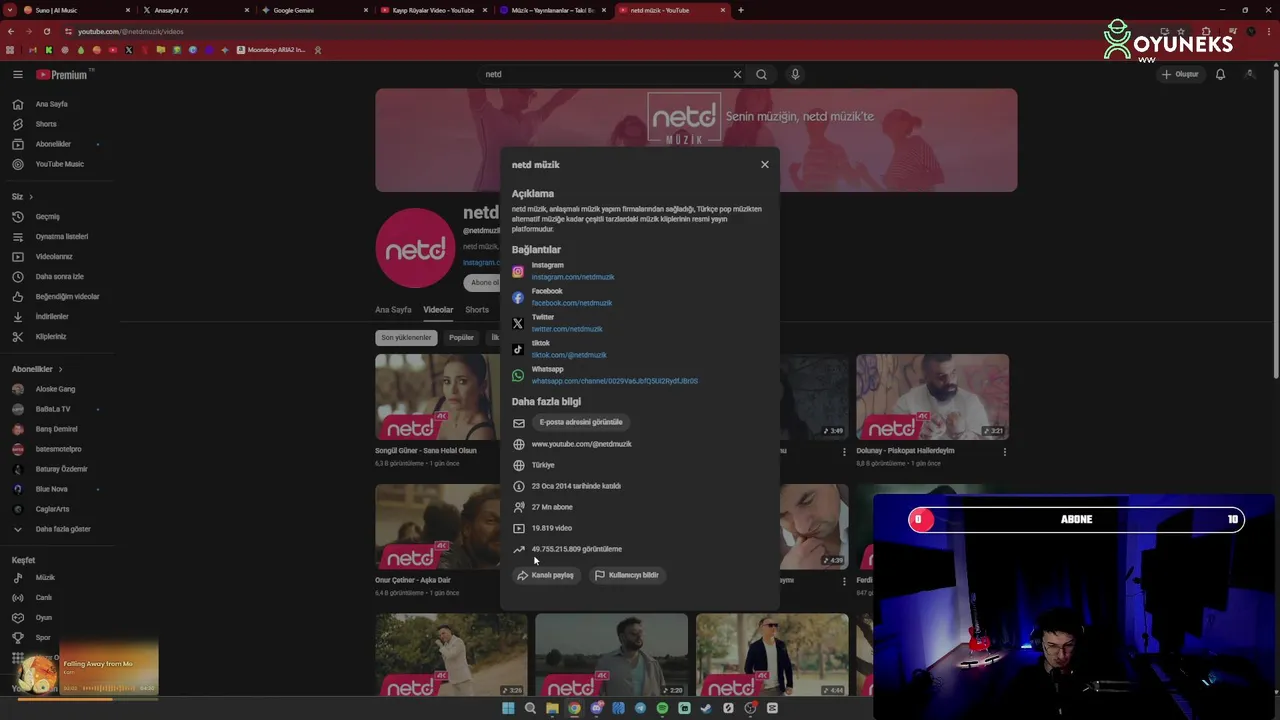Screen dimensions: 1280x720
Task: Click the voice search microphone icon
Action: click(795, 74)
